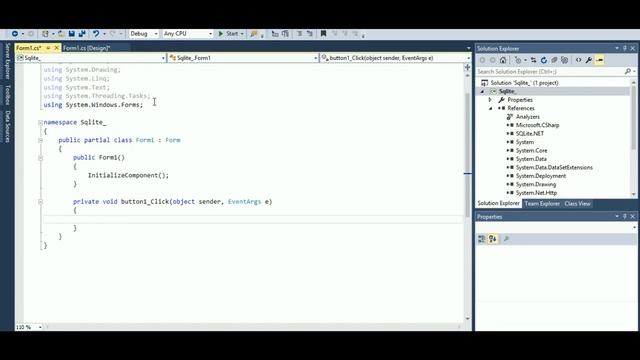Collapse the button1_Click method block
This screenshot has width=640, height=360.
[x=40, y=202]
